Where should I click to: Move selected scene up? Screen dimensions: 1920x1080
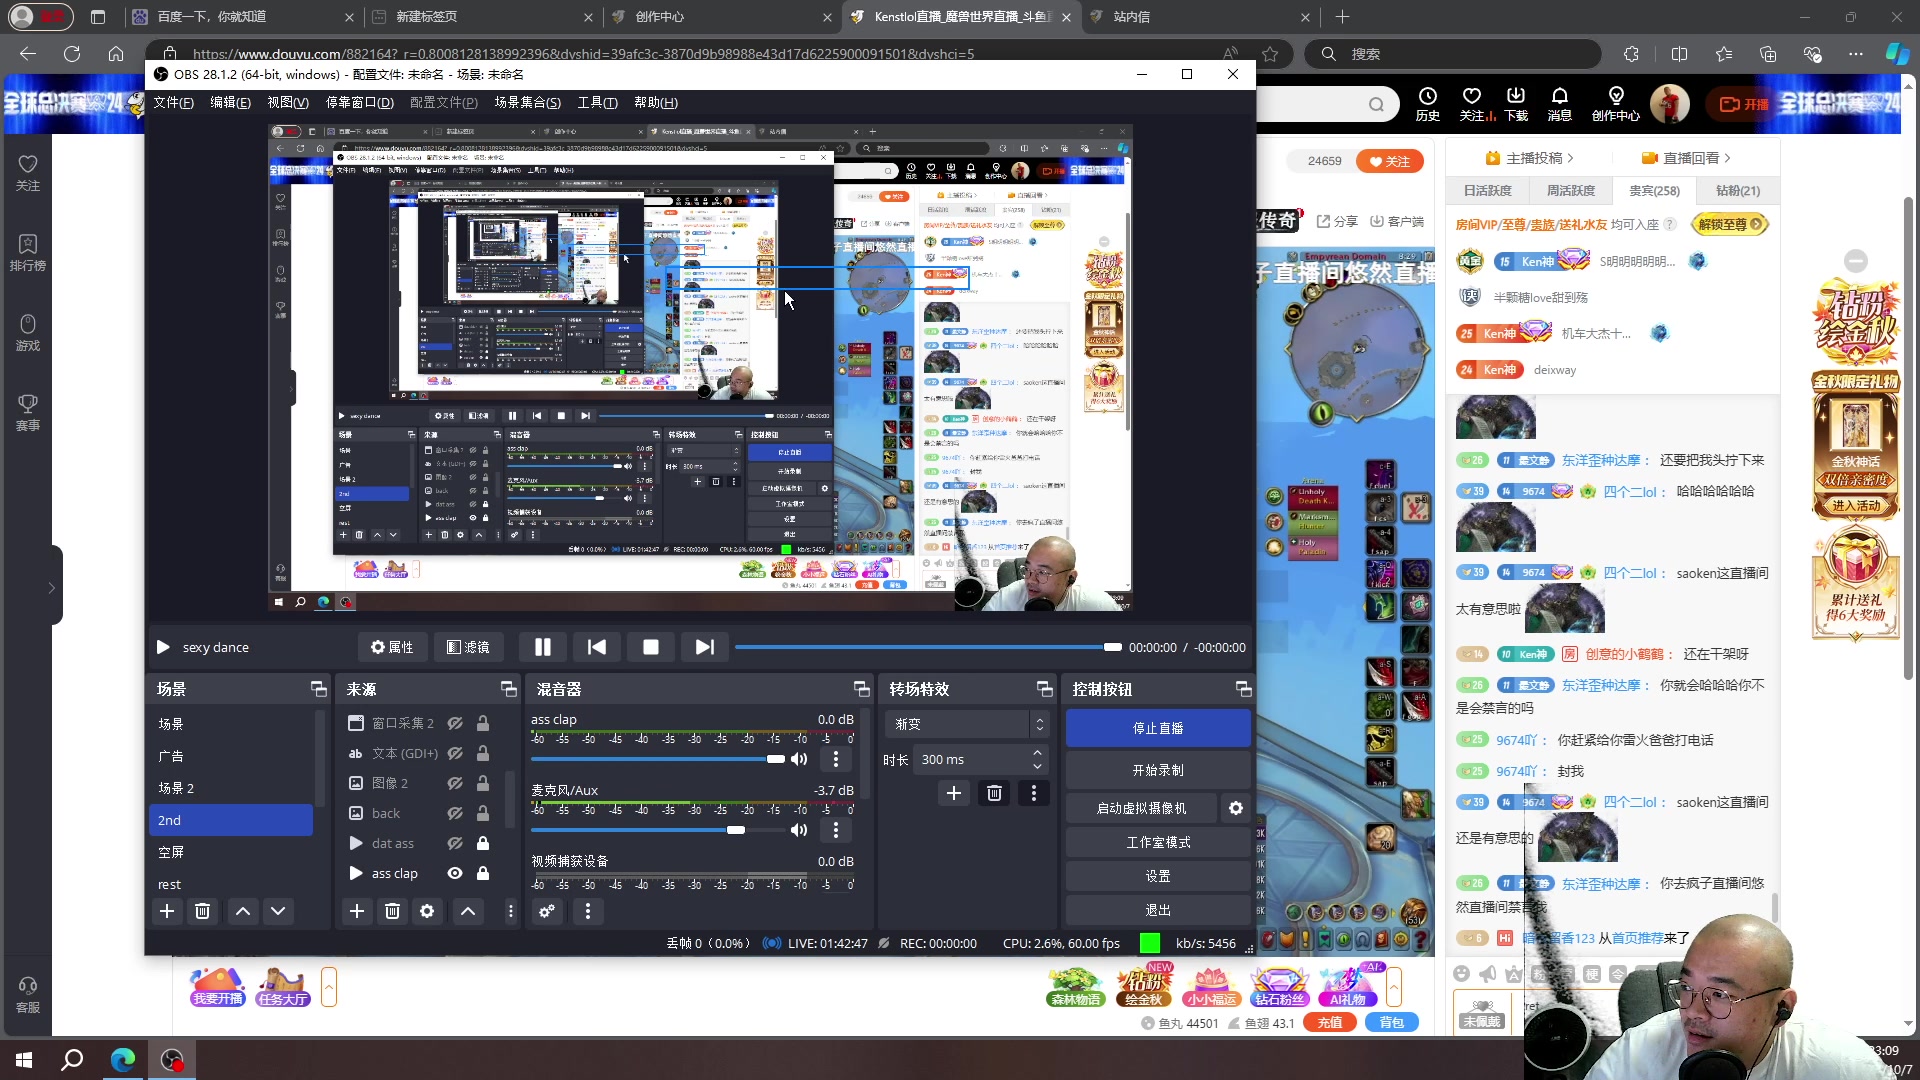243,911
